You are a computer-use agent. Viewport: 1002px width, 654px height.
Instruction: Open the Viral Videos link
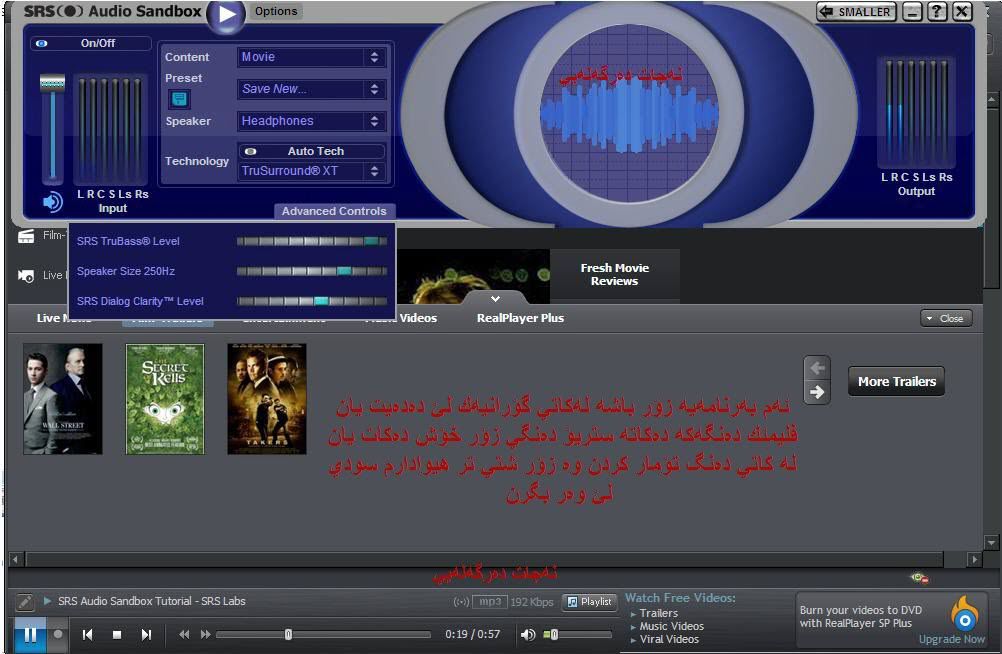click(669, 639)
